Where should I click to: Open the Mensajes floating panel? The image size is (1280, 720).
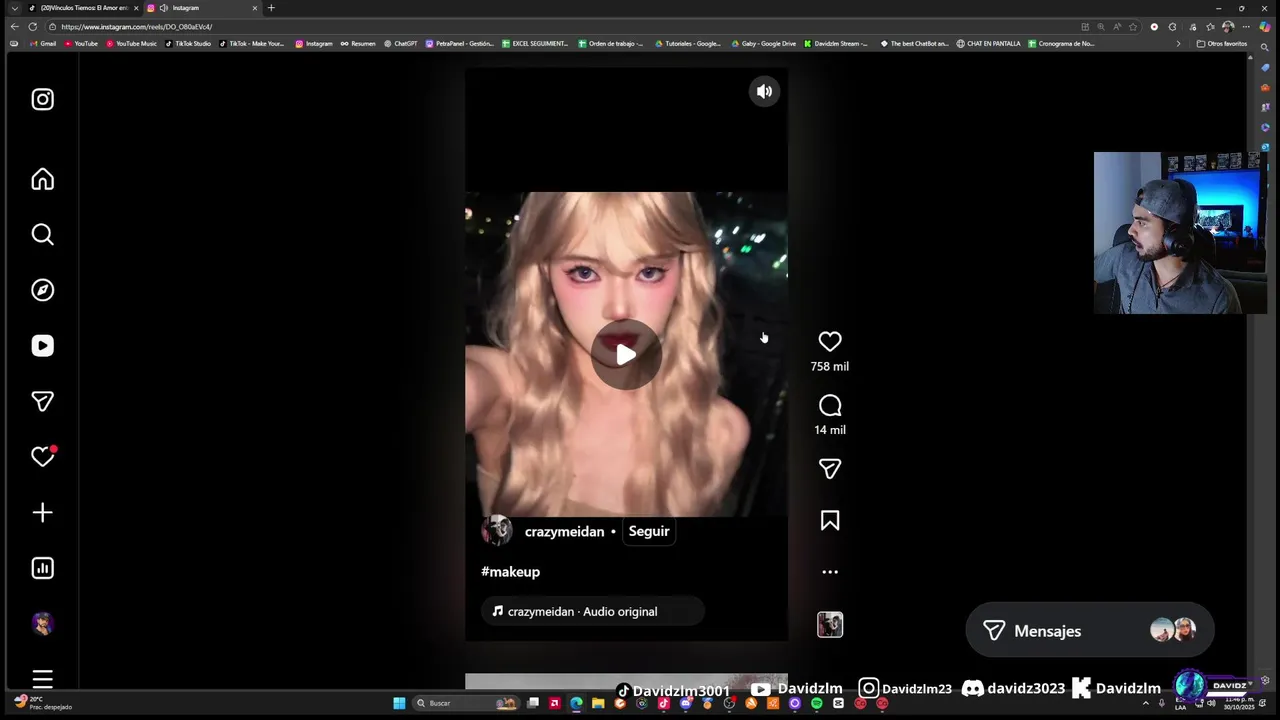[x=1090, y=631]
